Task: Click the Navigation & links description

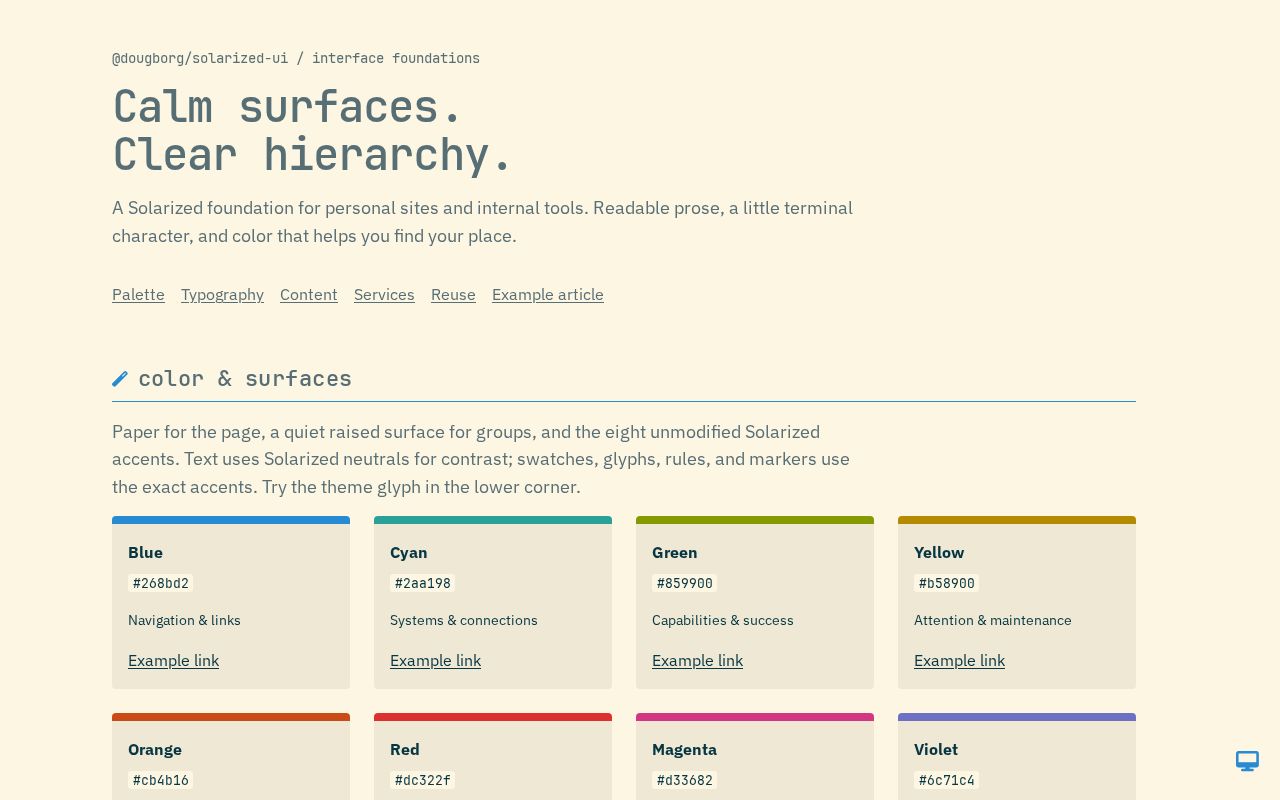Action: point(184,620)
